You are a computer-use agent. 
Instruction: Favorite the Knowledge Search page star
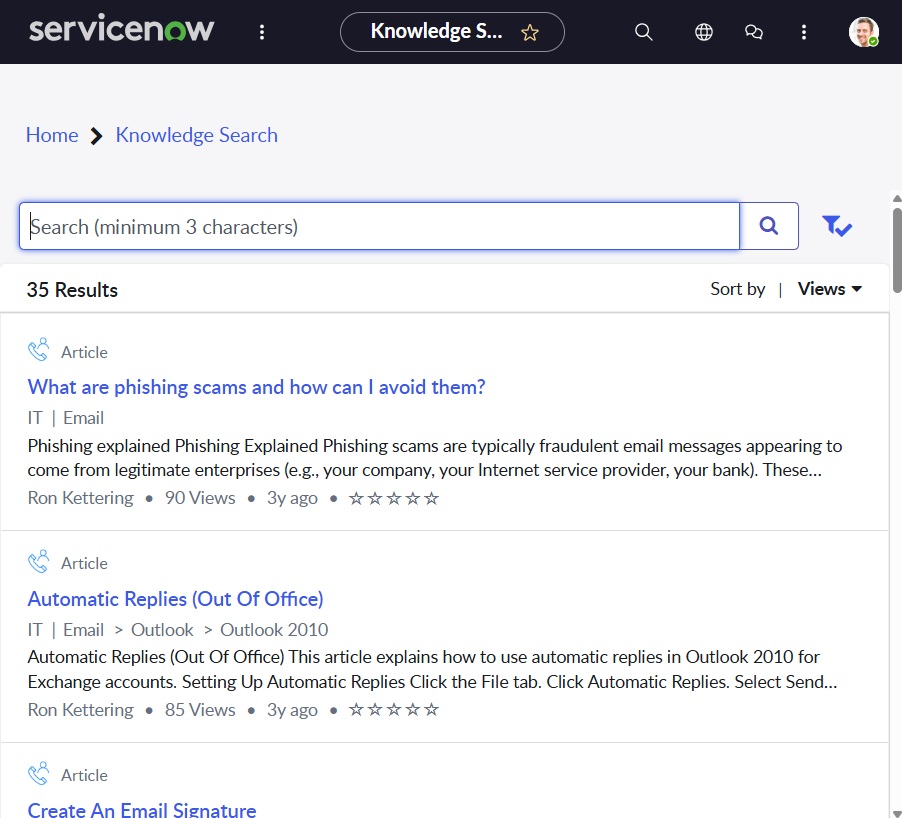pyautogui.click(x=529, y=33)
